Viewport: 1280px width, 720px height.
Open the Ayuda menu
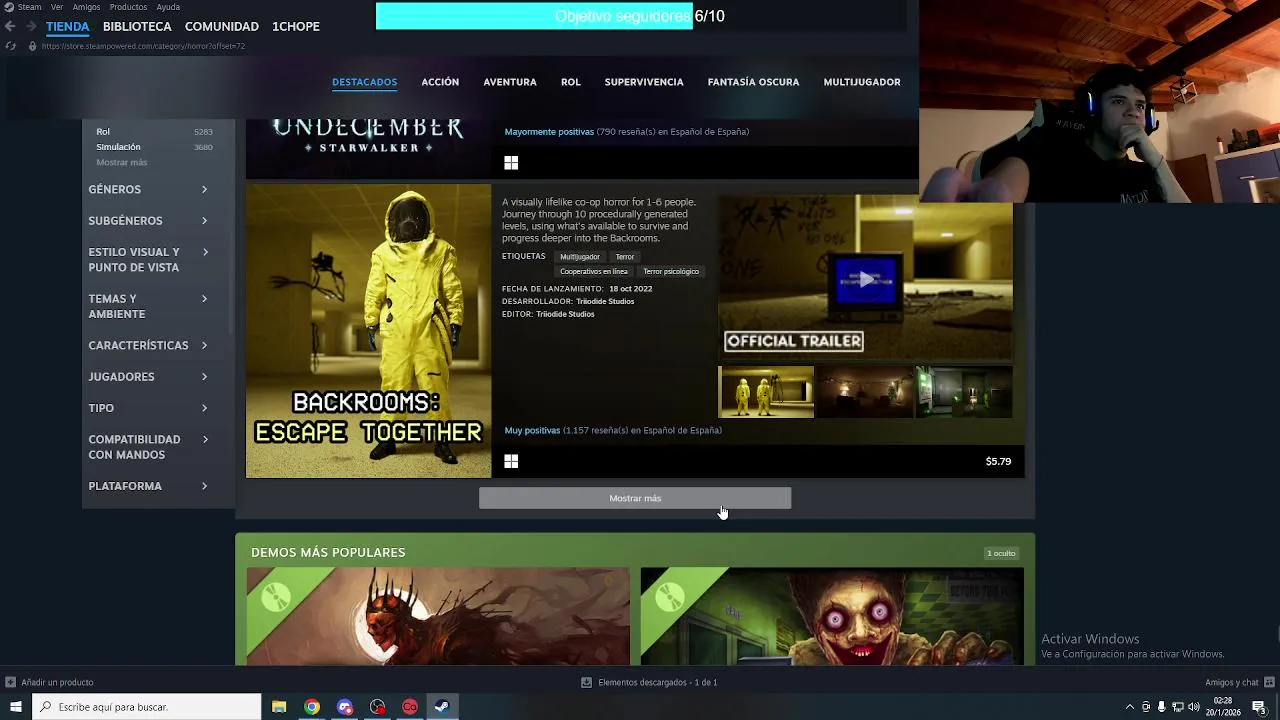(x=168, y=7)
